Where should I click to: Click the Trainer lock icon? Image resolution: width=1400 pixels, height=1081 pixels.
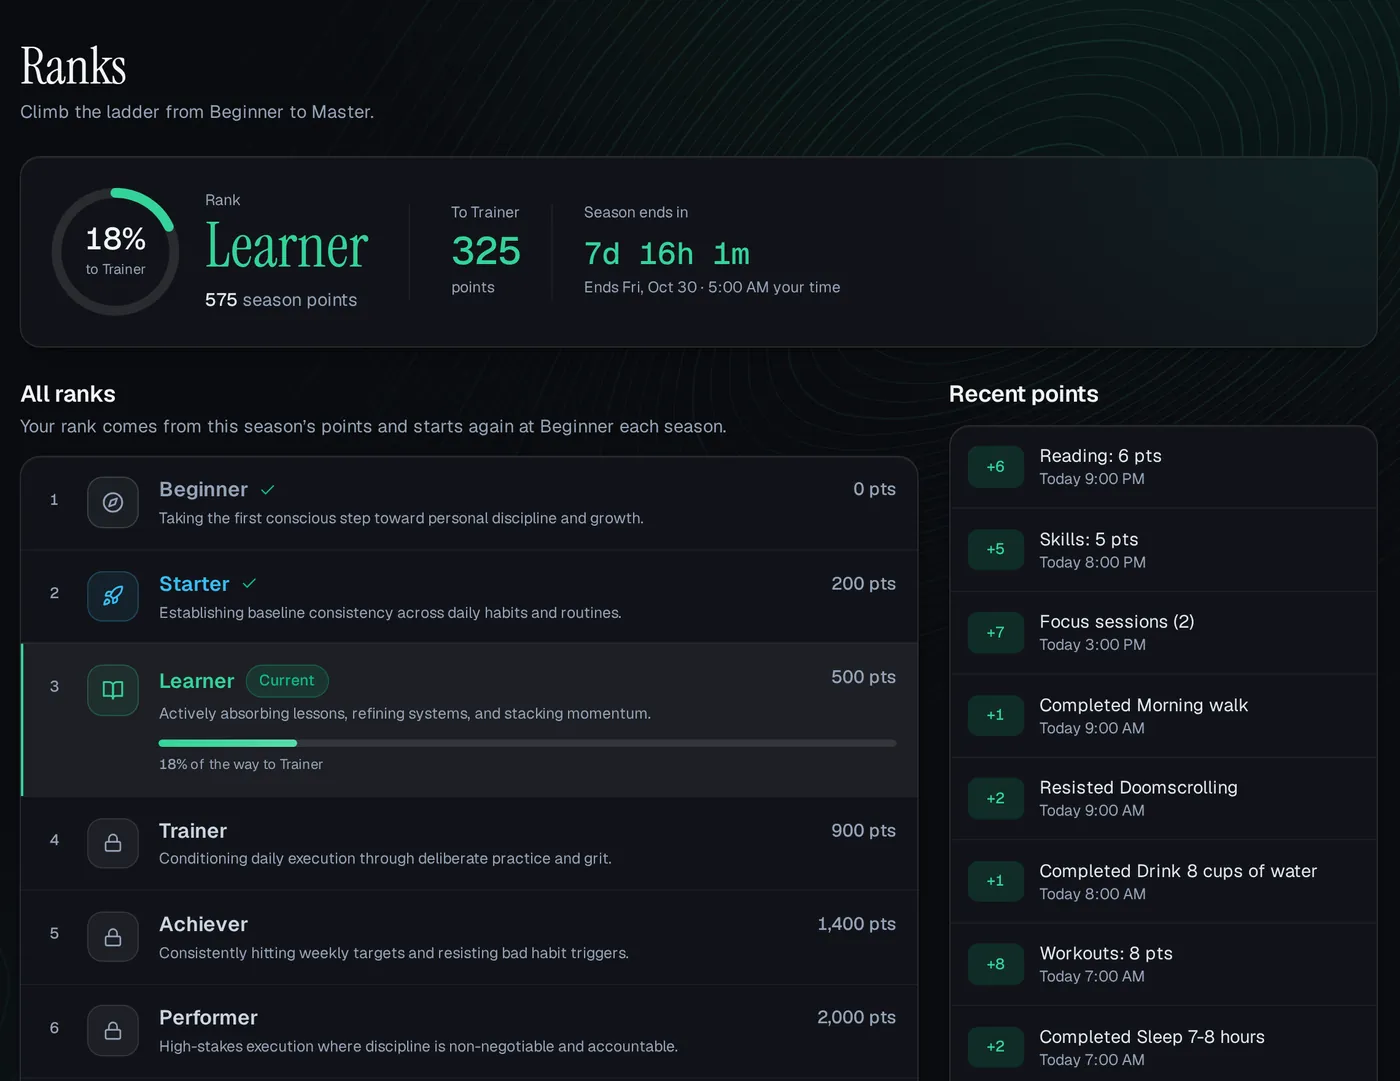(x=113, y=843)
